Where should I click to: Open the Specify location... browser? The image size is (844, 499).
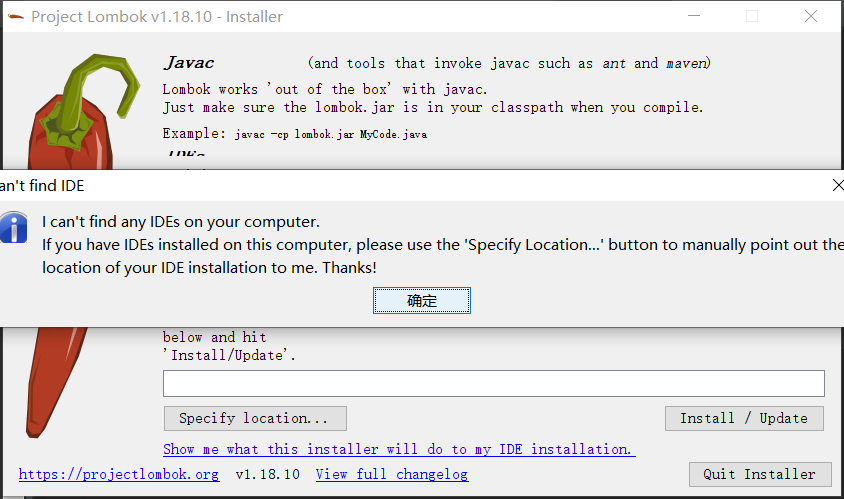254,418
